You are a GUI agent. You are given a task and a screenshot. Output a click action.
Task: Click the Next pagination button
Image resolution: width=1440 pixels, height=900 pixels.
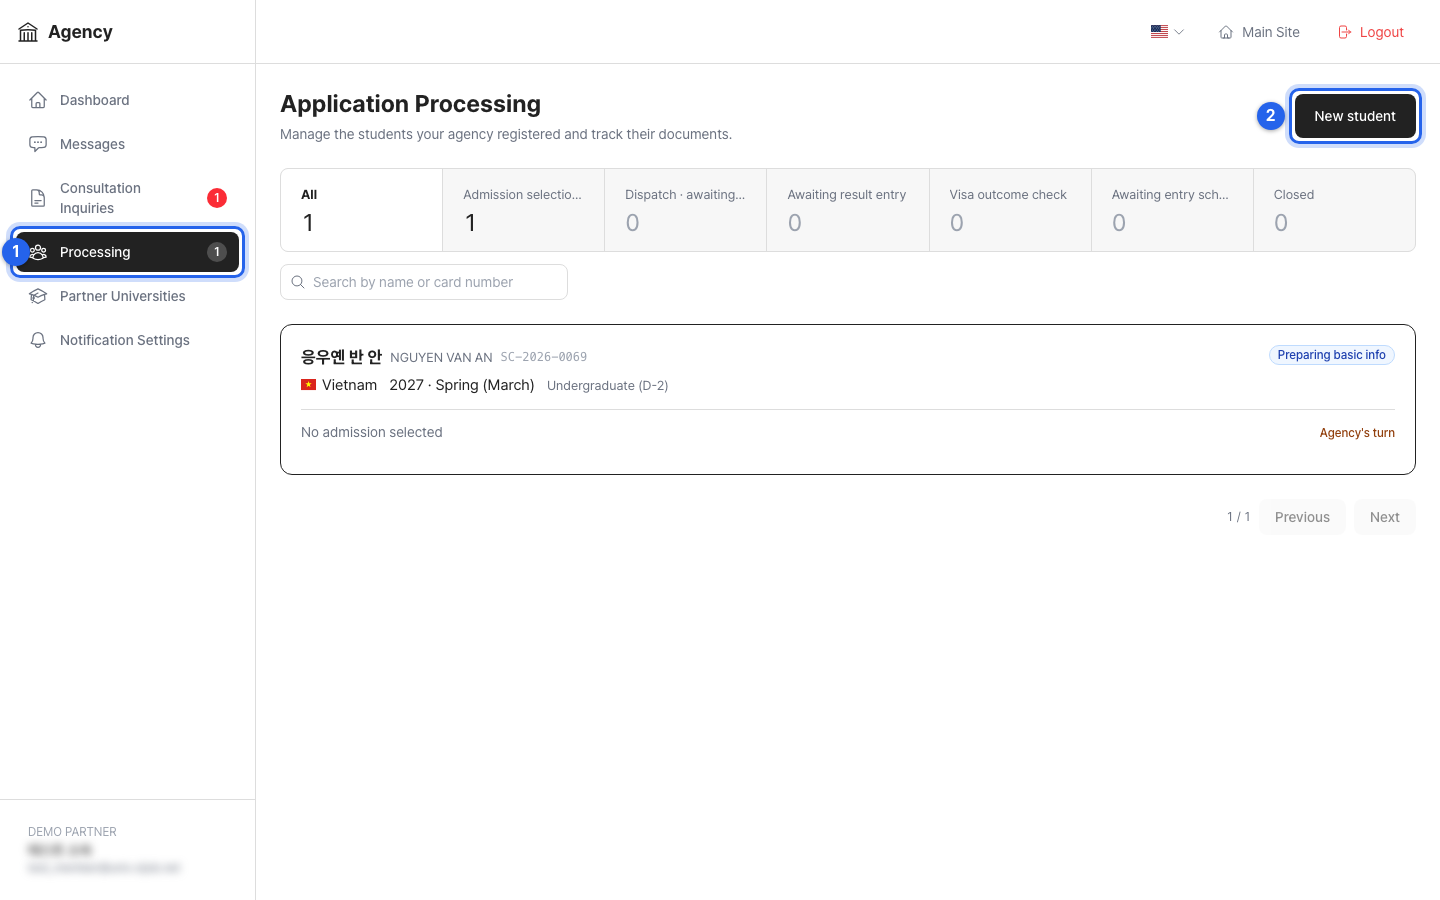(1385, 517)
